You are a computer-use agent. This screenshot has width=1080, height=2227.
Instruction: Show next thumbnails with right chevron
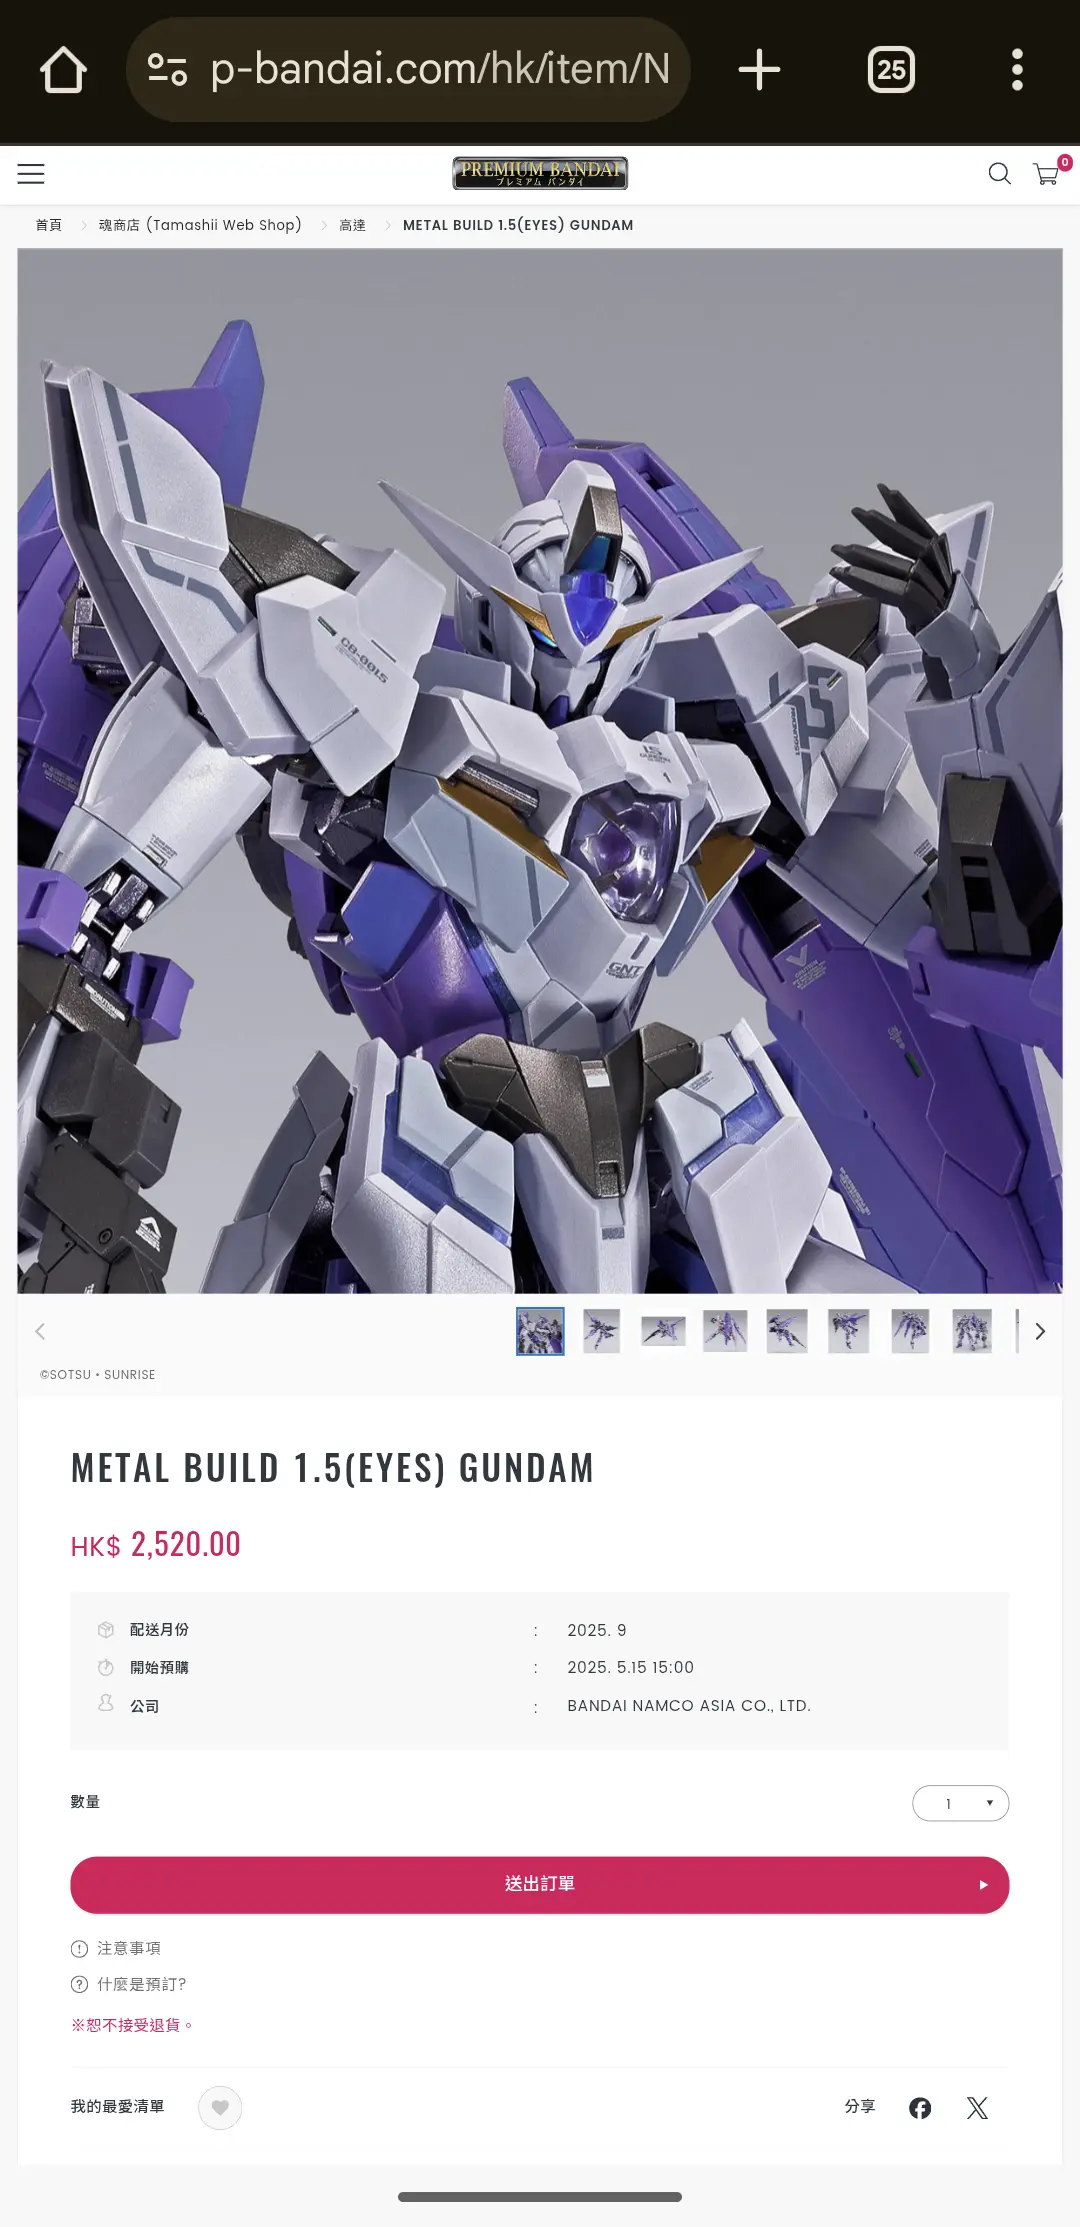click(1040, 1331)
